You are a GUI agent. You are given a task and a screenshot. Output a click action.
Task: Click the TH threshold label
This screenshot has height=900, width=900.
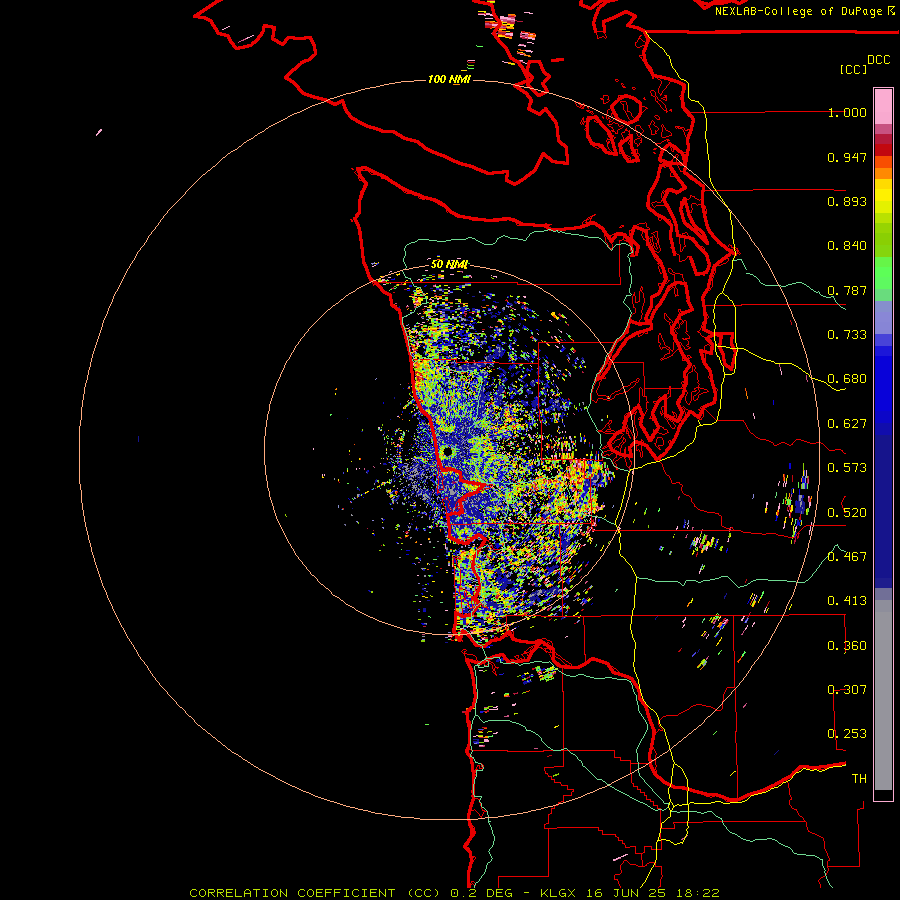[859, 778]
